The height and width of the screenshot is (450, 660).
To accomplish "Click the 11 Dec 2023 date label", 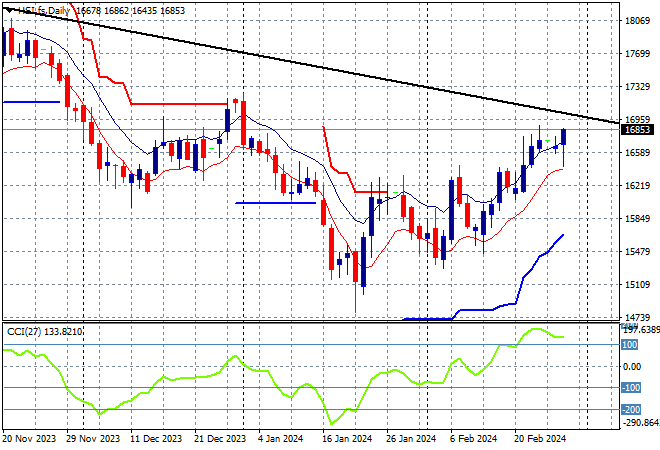I will [155, 439].
